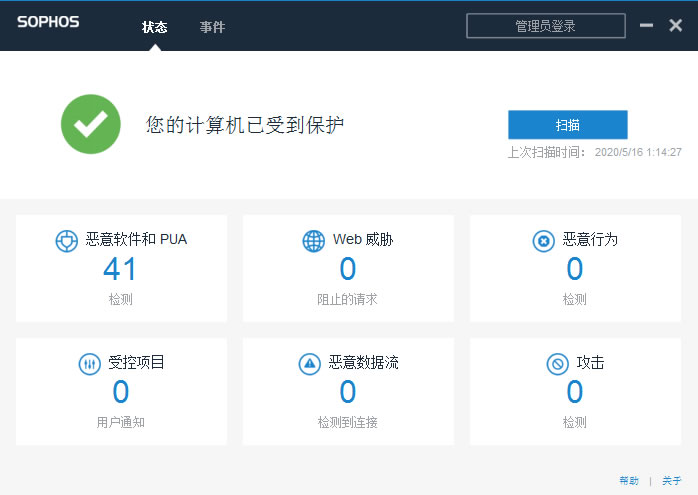Click the 恶意行为 circle-x icon
Image resolution: width=698 pixels, height=495 pixels.
click(543, 241)
